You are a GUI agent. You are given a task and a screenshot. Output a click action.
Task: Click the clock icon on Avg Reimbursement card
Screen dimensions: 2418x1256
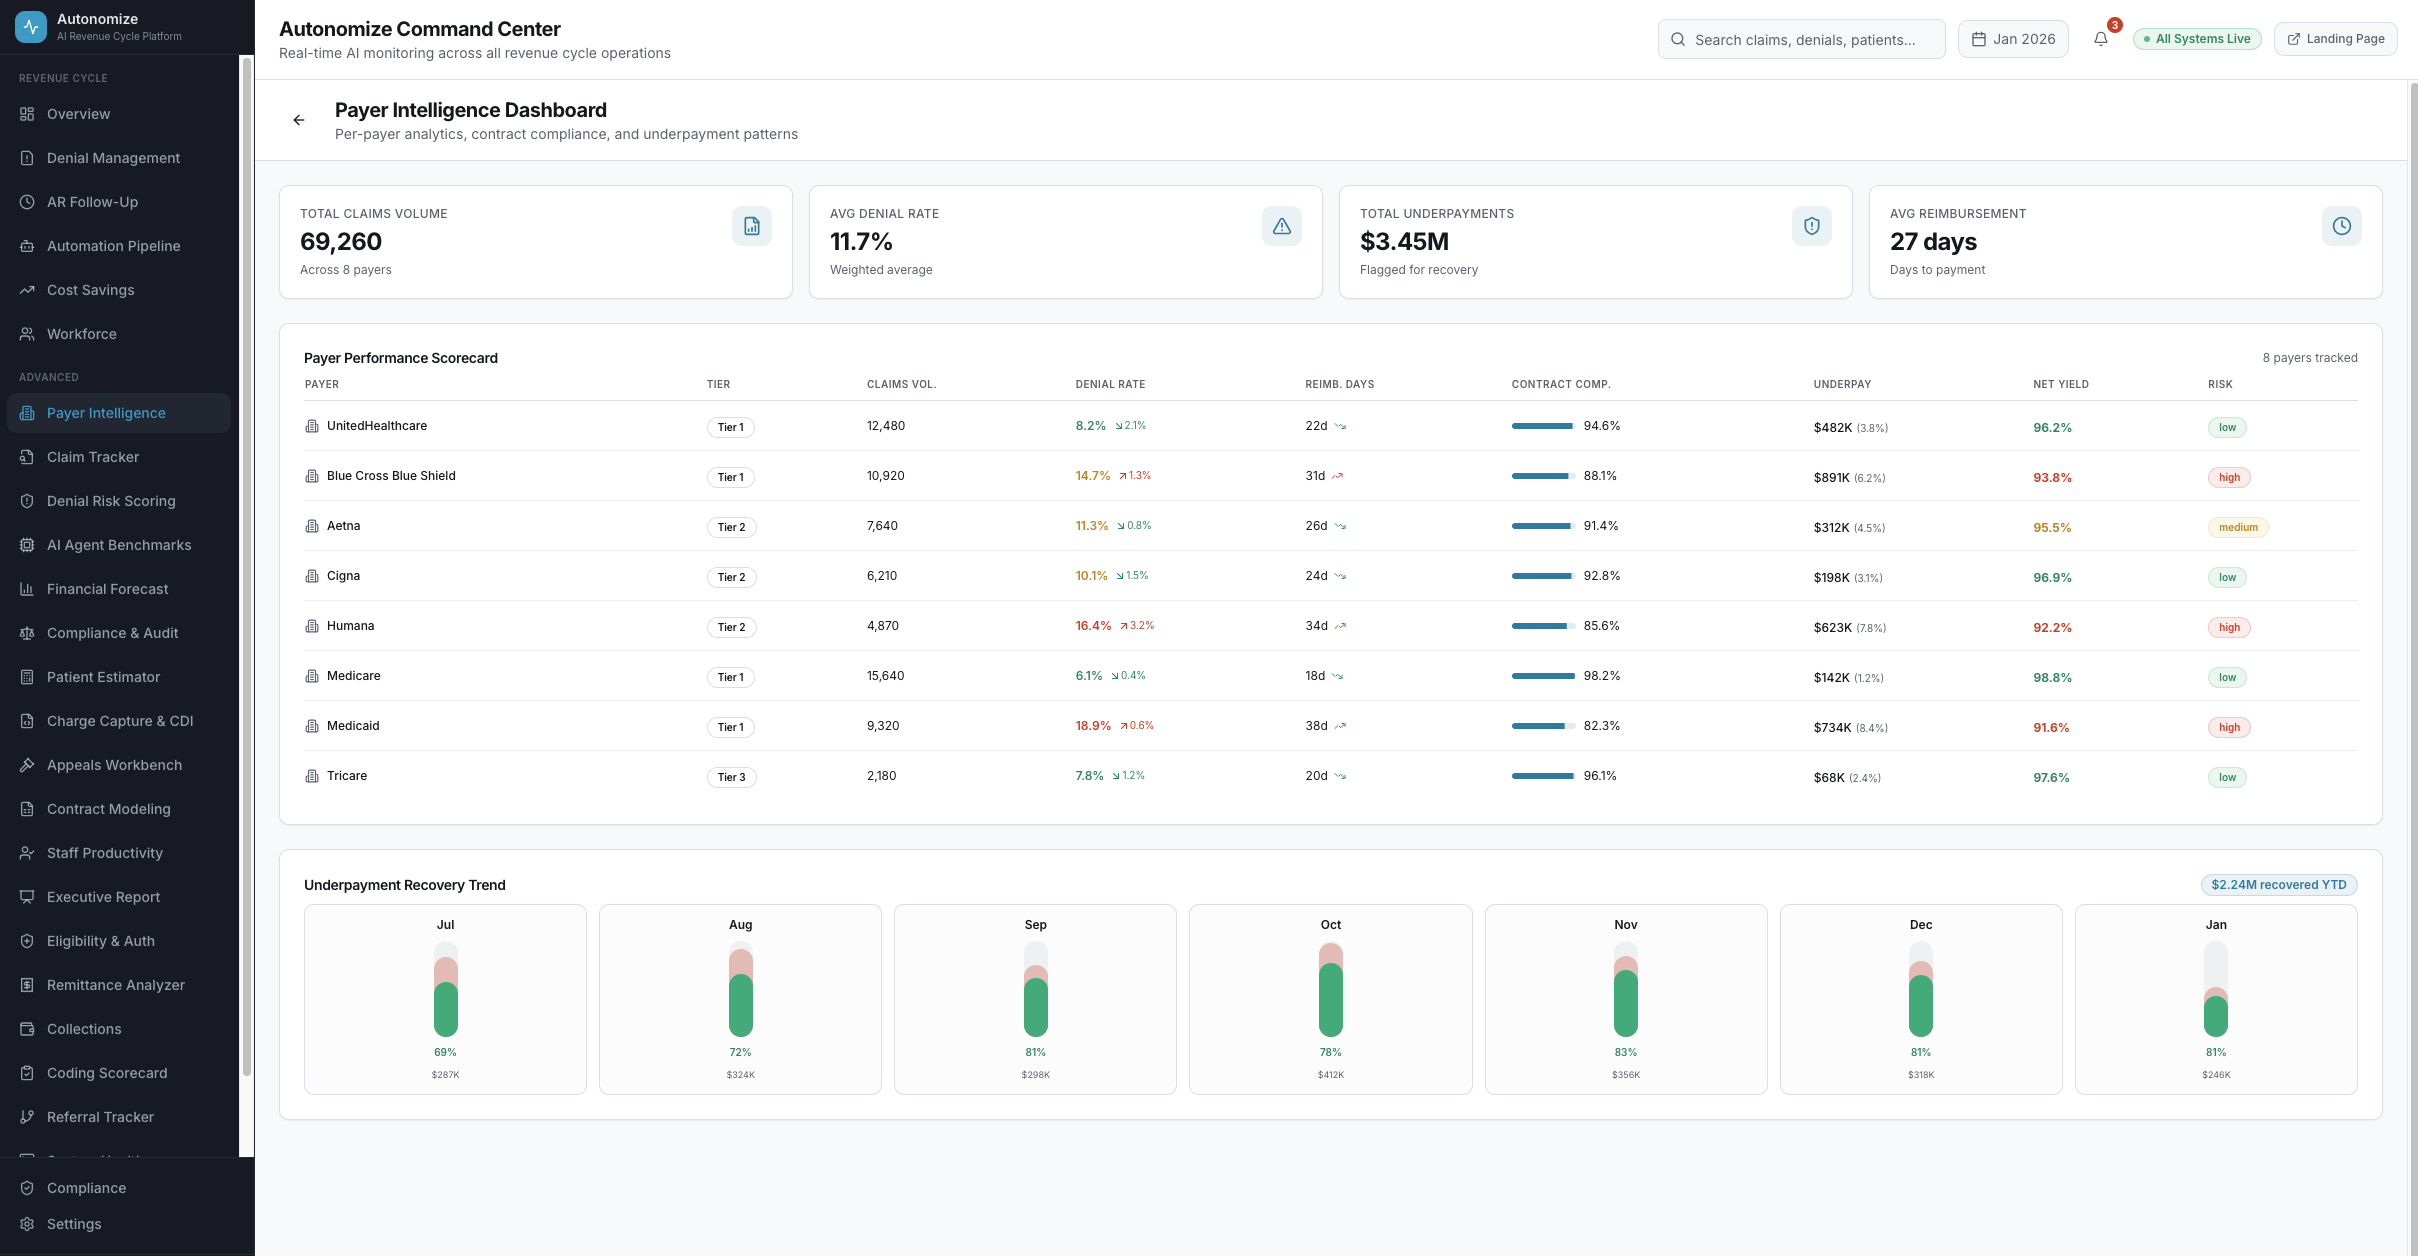click(2341, 226)
